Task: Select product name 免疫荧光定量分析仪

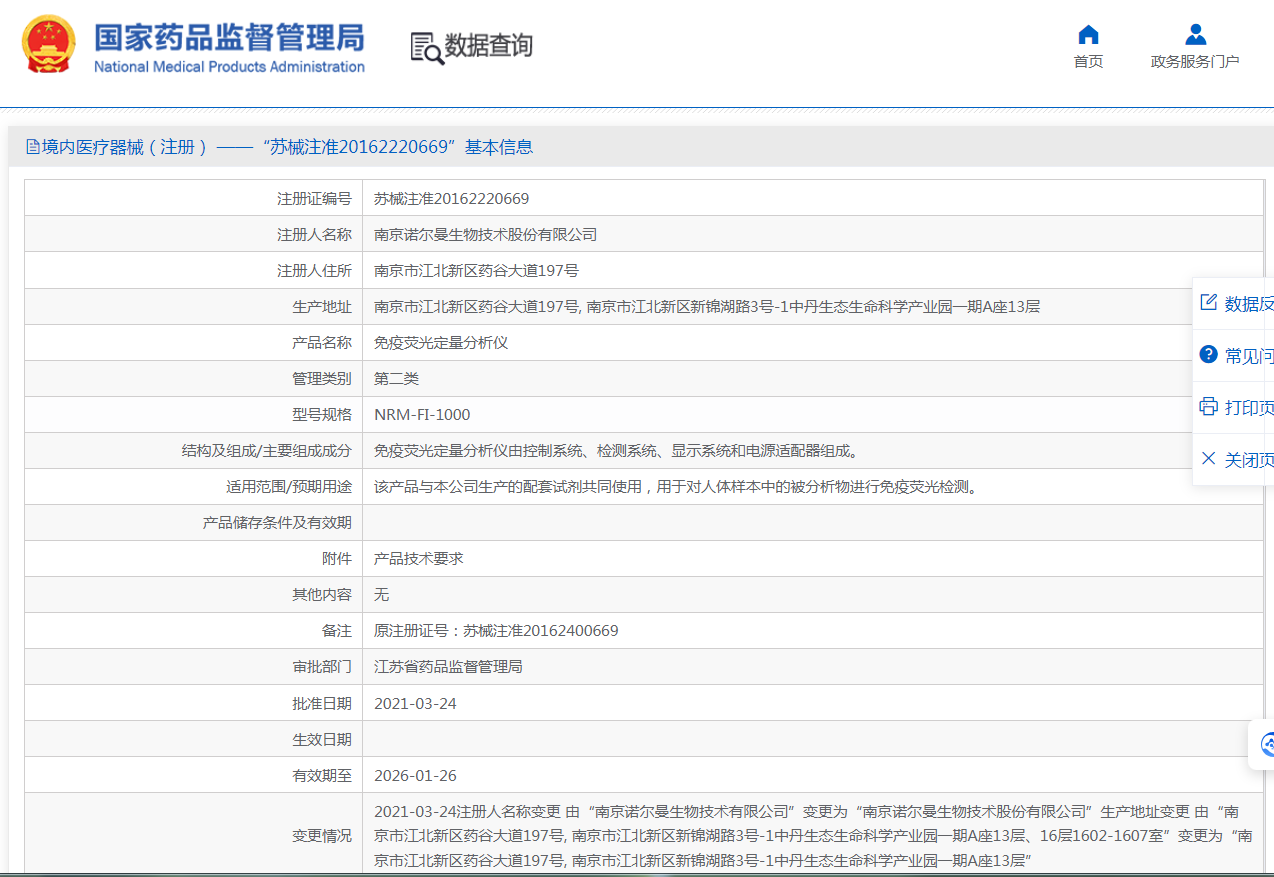Action: 441,343
